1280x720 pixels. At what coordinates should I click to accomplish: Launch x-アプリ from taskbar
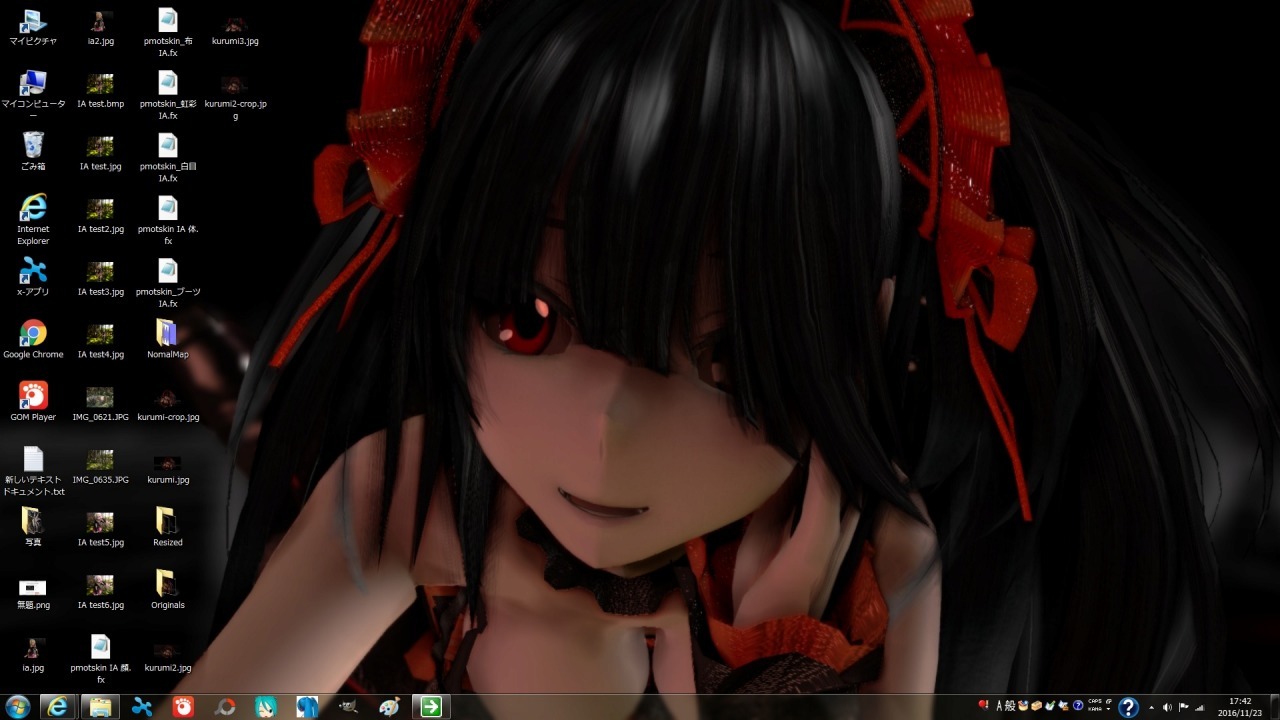[x=142, y=707]
